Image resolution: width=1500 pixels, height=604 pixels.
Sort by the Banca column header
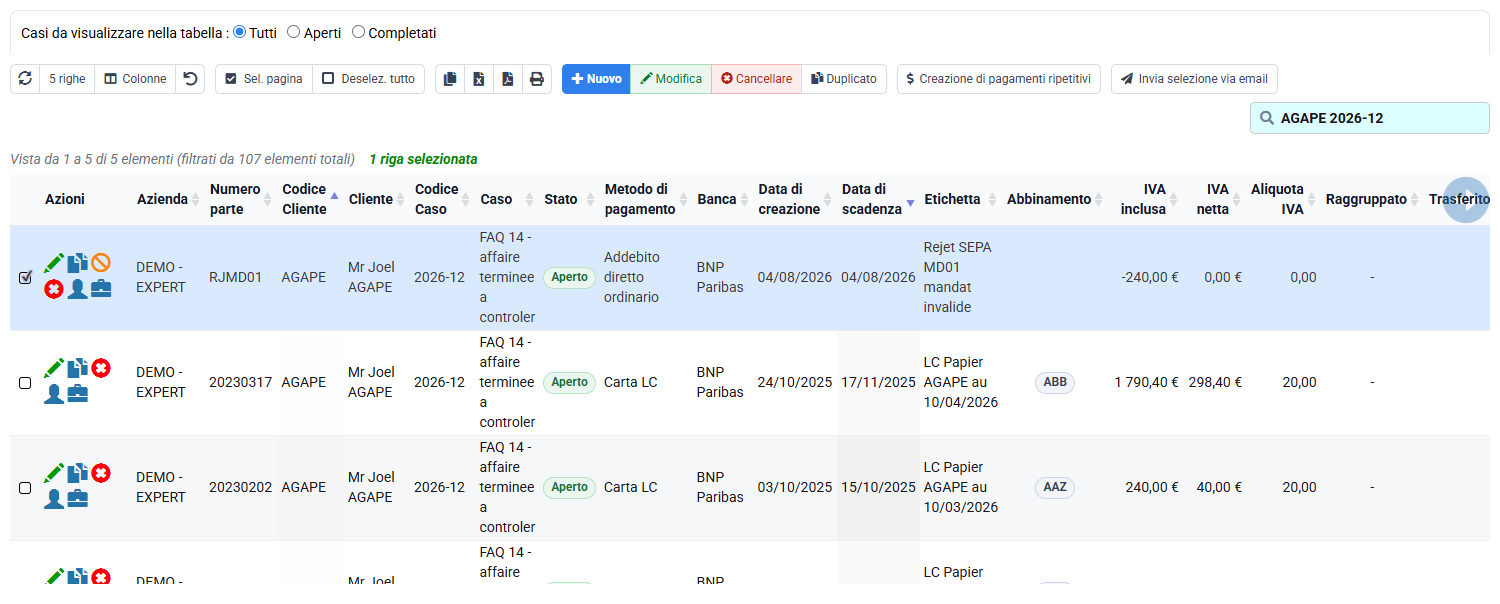click(x=722, y=199)
